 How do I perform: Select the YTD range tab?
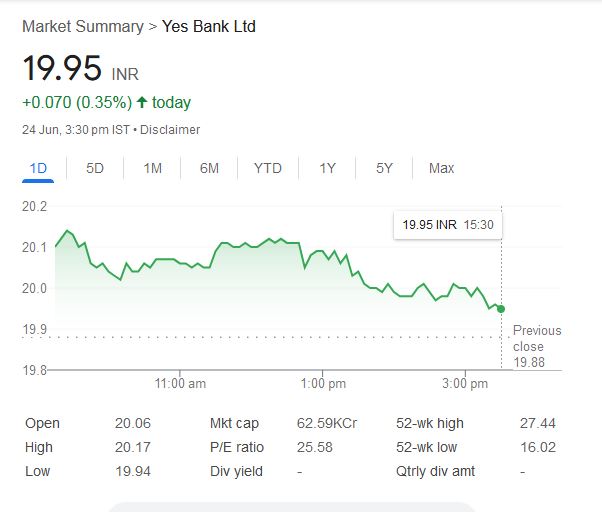[268, 168]
